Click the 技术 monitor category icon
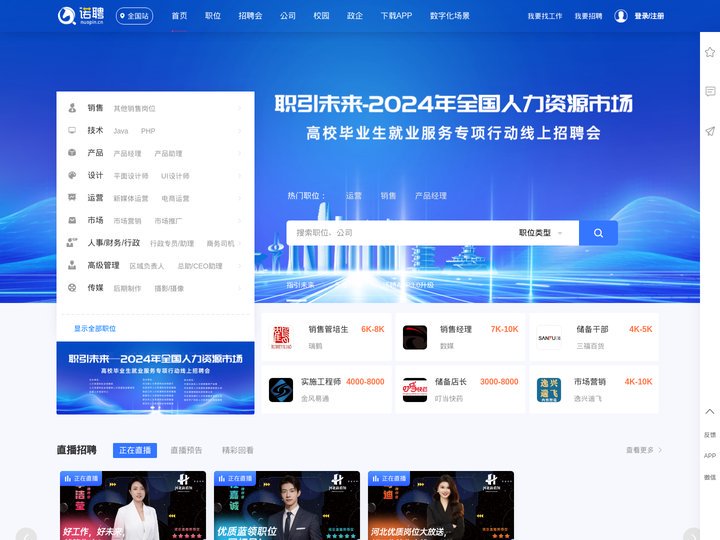This screenshot has width=720, height=540. coord(72,130)
